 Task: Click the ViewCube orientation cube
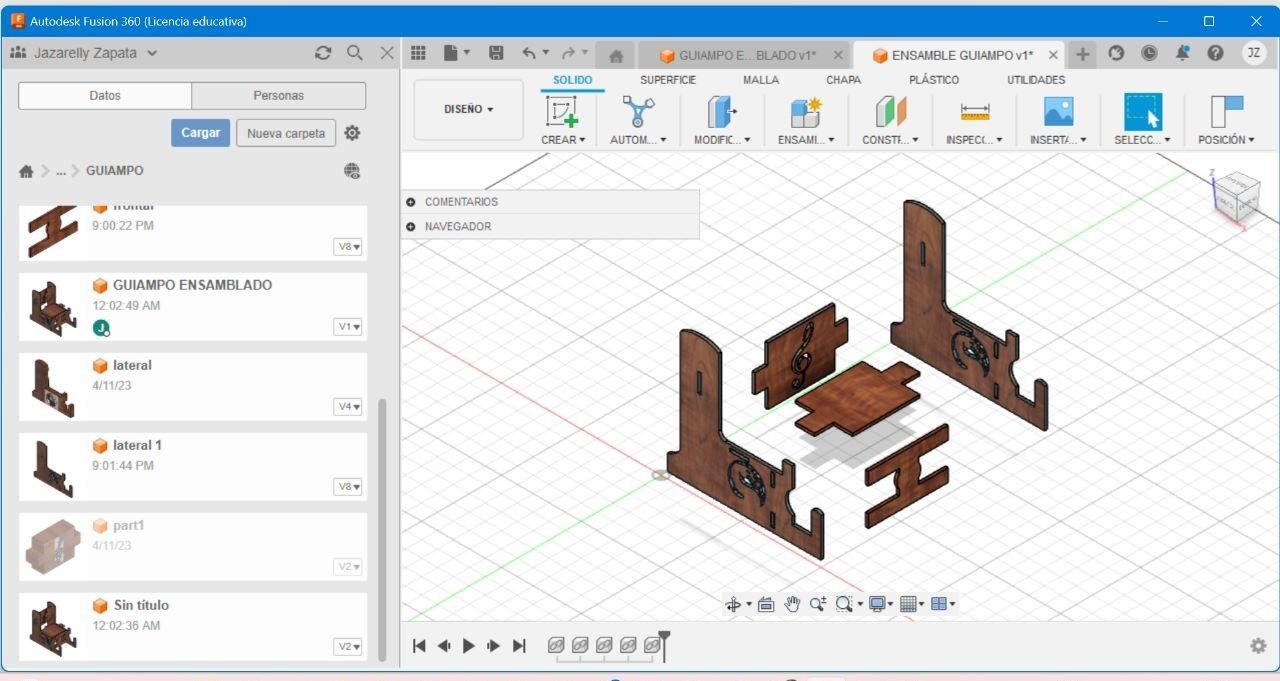click(x=1236, y=196)
